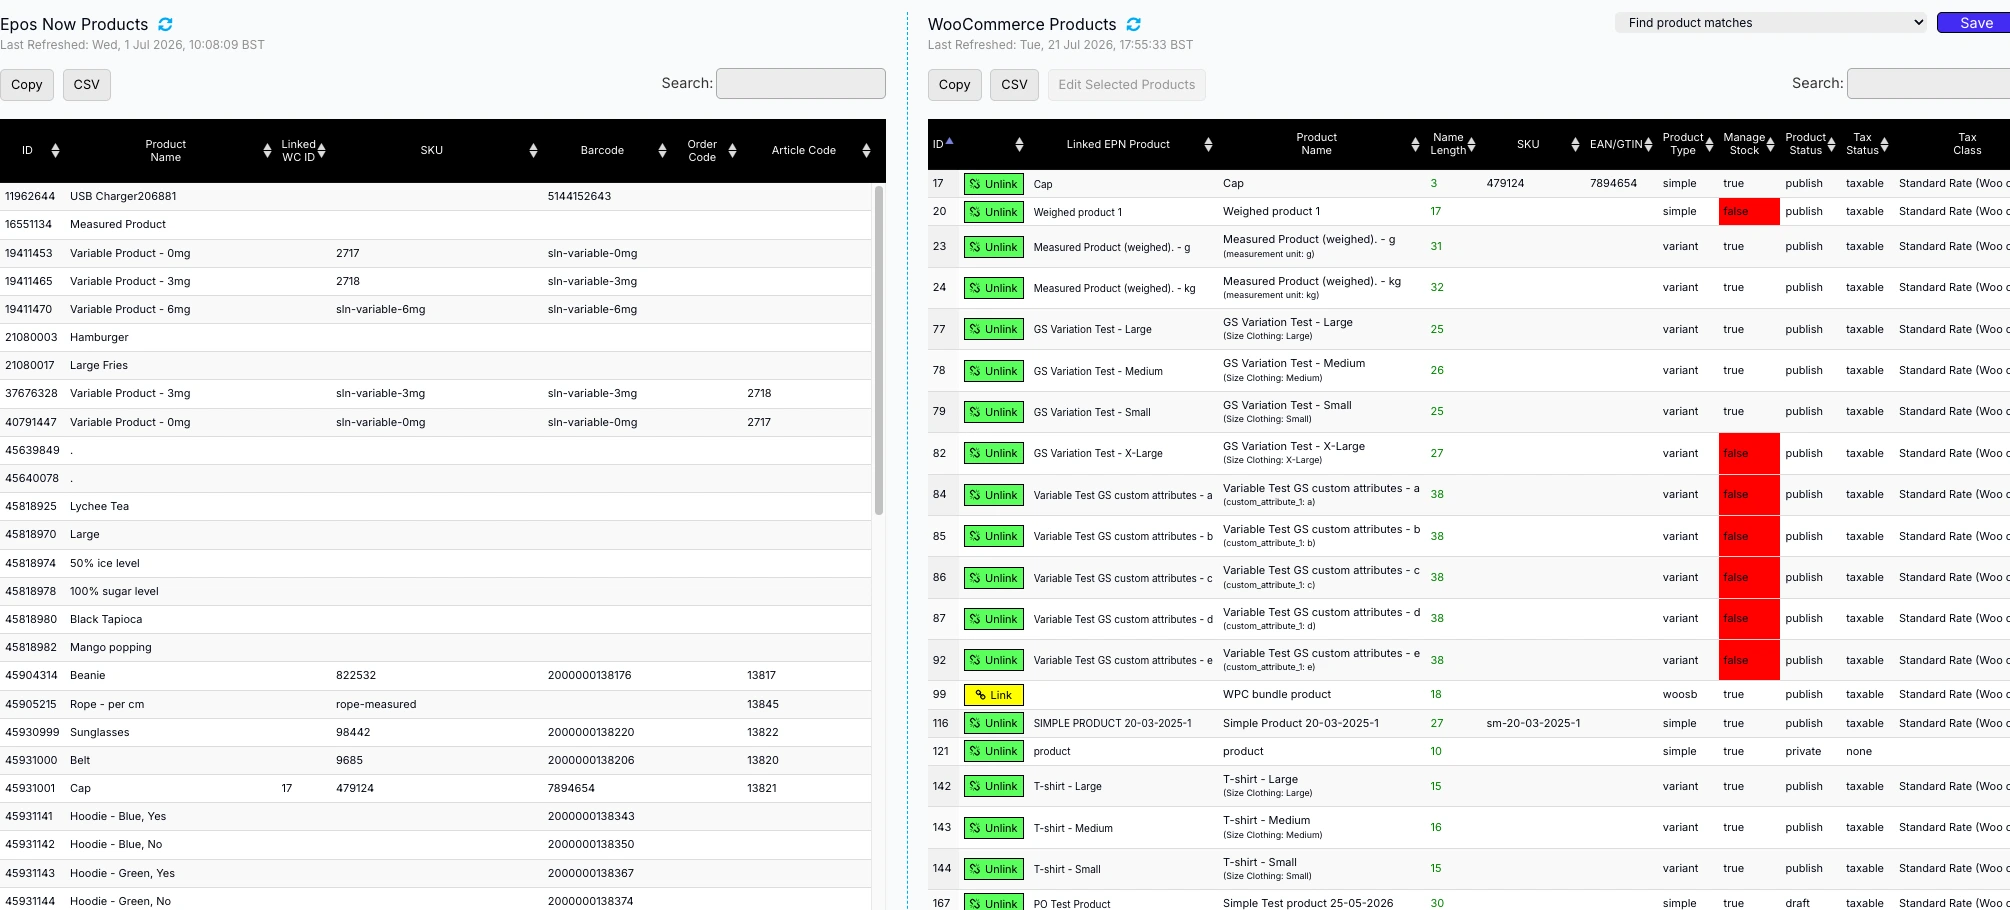The image size is (2010, 910).
Task: Select Rope - per cm row
Action: [x=436, y=704]
